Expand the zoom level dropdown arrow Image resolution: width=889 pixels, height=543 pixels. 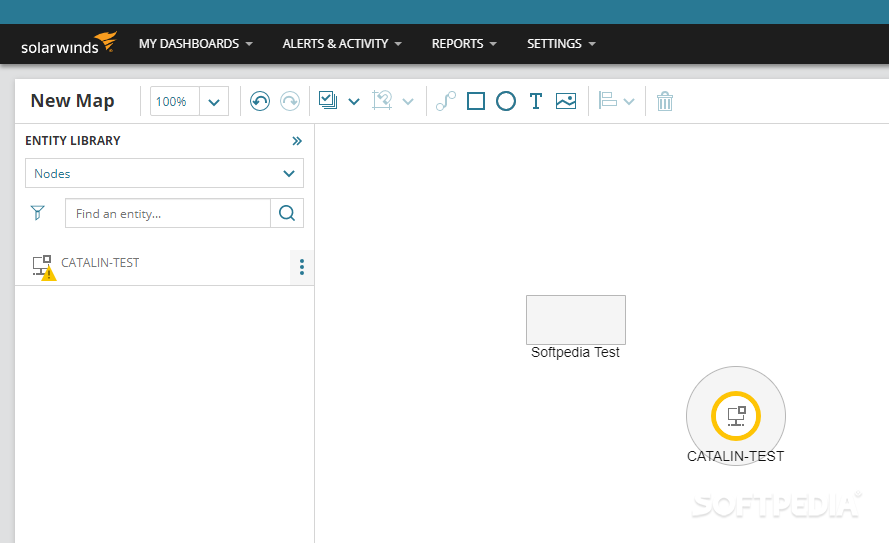(x=214, y=101)
